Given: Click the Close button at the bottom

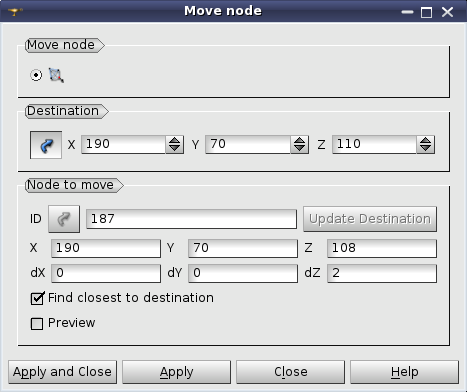Looking at the screenshot, I should click(290, 372).
